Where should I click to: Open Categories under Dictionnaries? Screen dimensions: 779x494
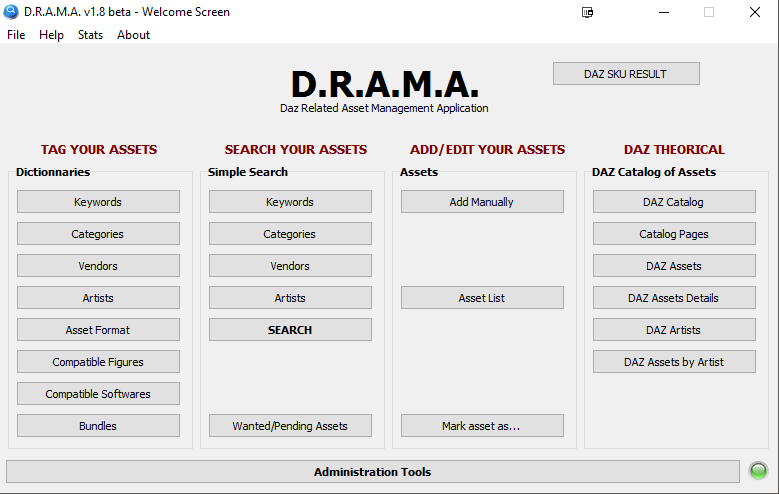[98, 234]
